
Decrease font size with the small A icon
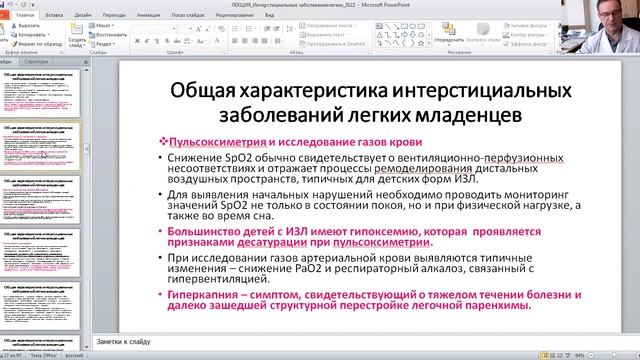(x=209, y=29)
